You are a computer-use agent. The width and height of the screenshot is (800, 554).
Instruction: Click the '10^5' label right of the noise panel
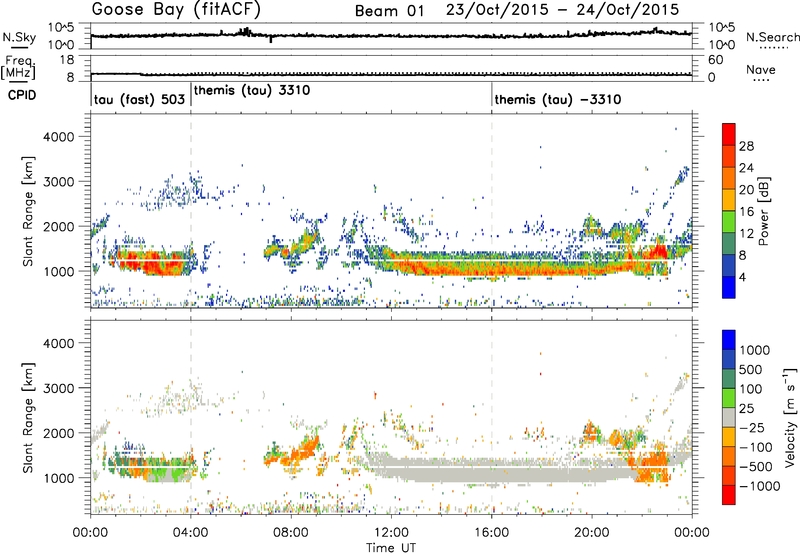(721, 28)
